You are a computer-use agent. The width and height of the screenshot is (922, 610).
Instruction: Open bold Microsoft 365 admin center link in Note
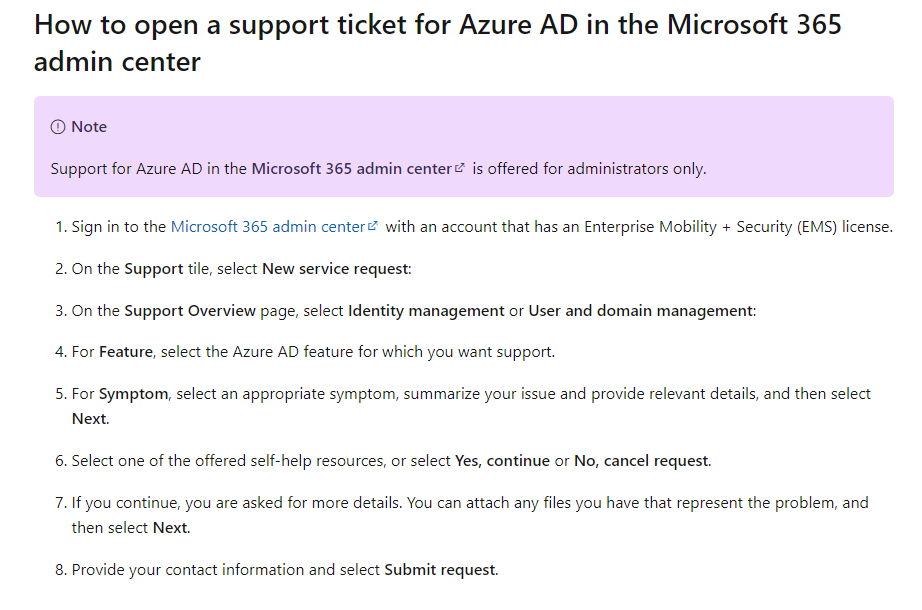point(352,169)
